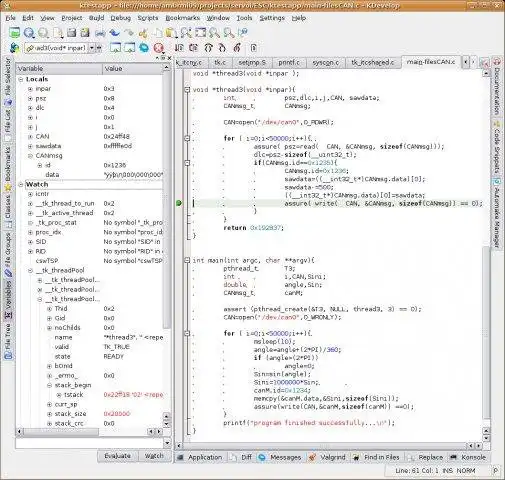
Task: Click the blue circular restart icon
Action: (144, 48)
